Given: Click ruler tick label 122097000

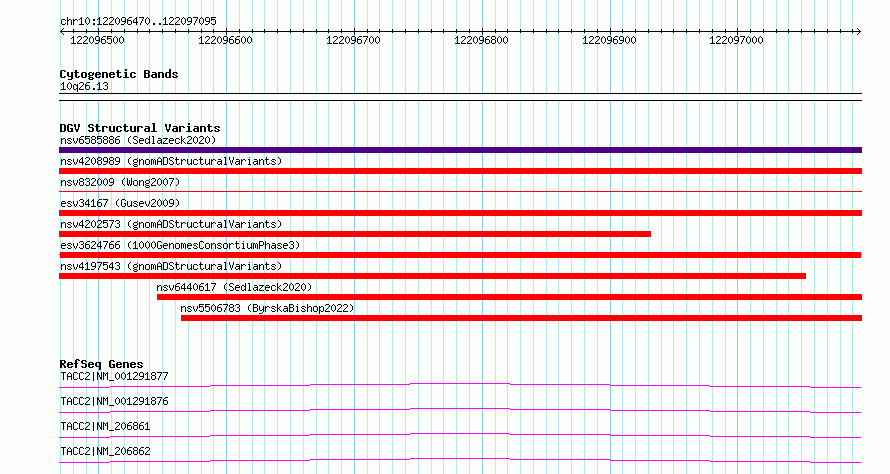Looking at the screenshot, I should tap(736, 40).
